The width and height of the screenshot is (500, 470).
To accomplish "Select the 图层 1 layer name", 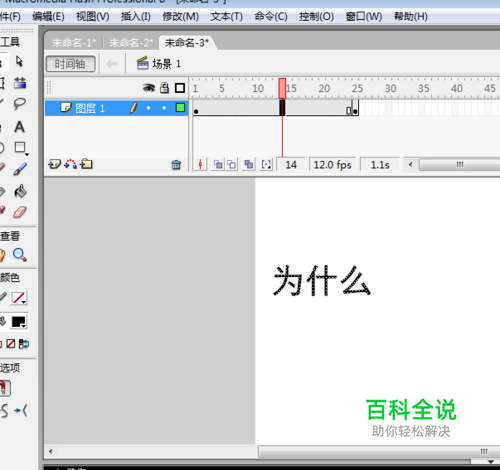I will coord(90,108).
